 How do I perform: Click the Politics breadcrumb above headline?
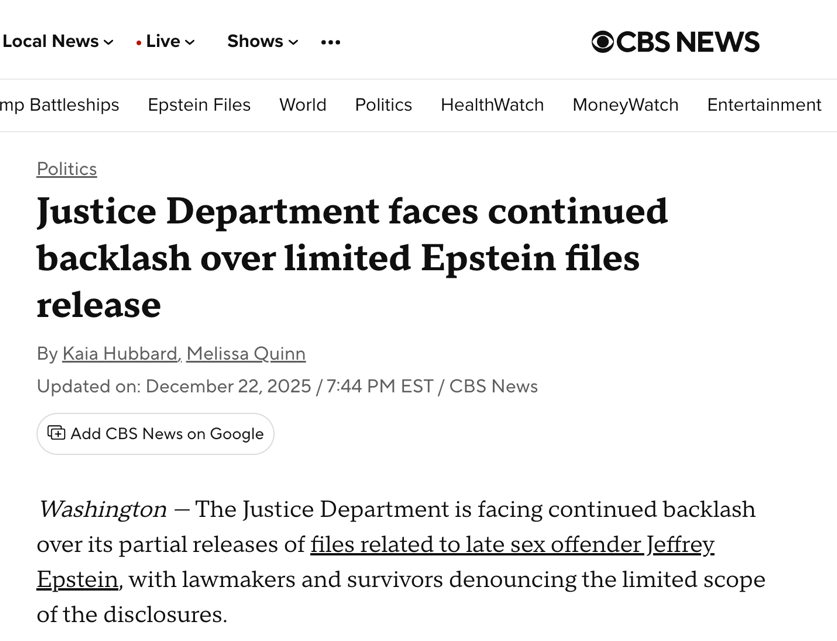tap(67, 169)
